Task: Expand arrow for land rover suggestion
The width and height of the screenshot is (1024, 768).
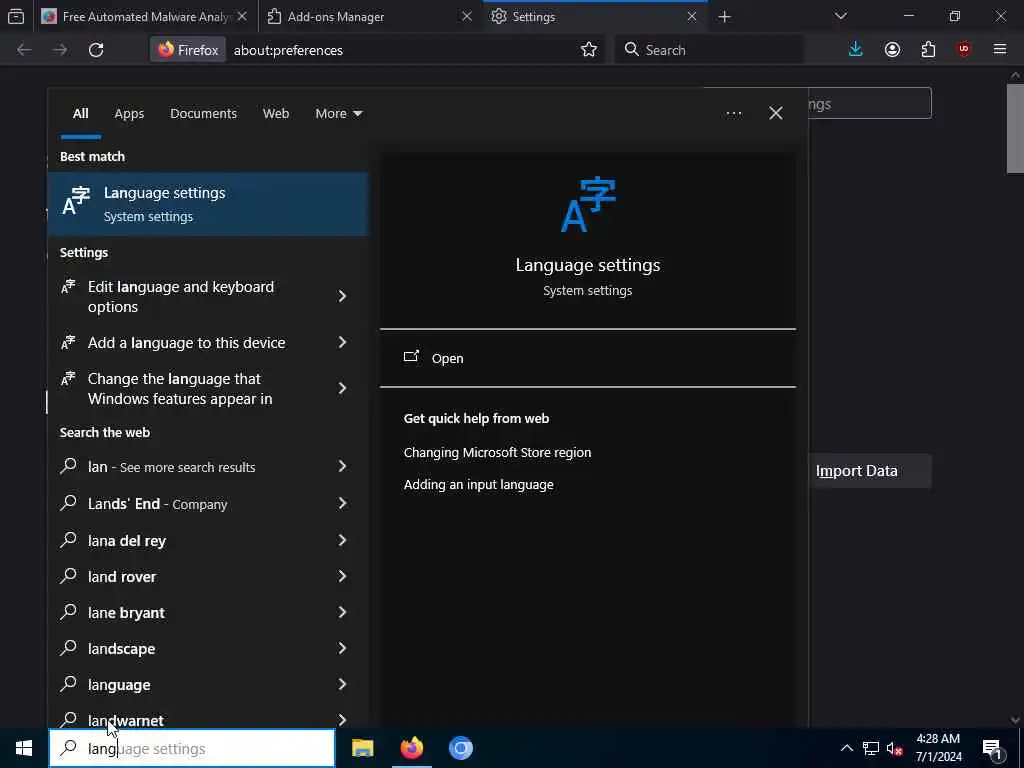Action: [342, 577]
